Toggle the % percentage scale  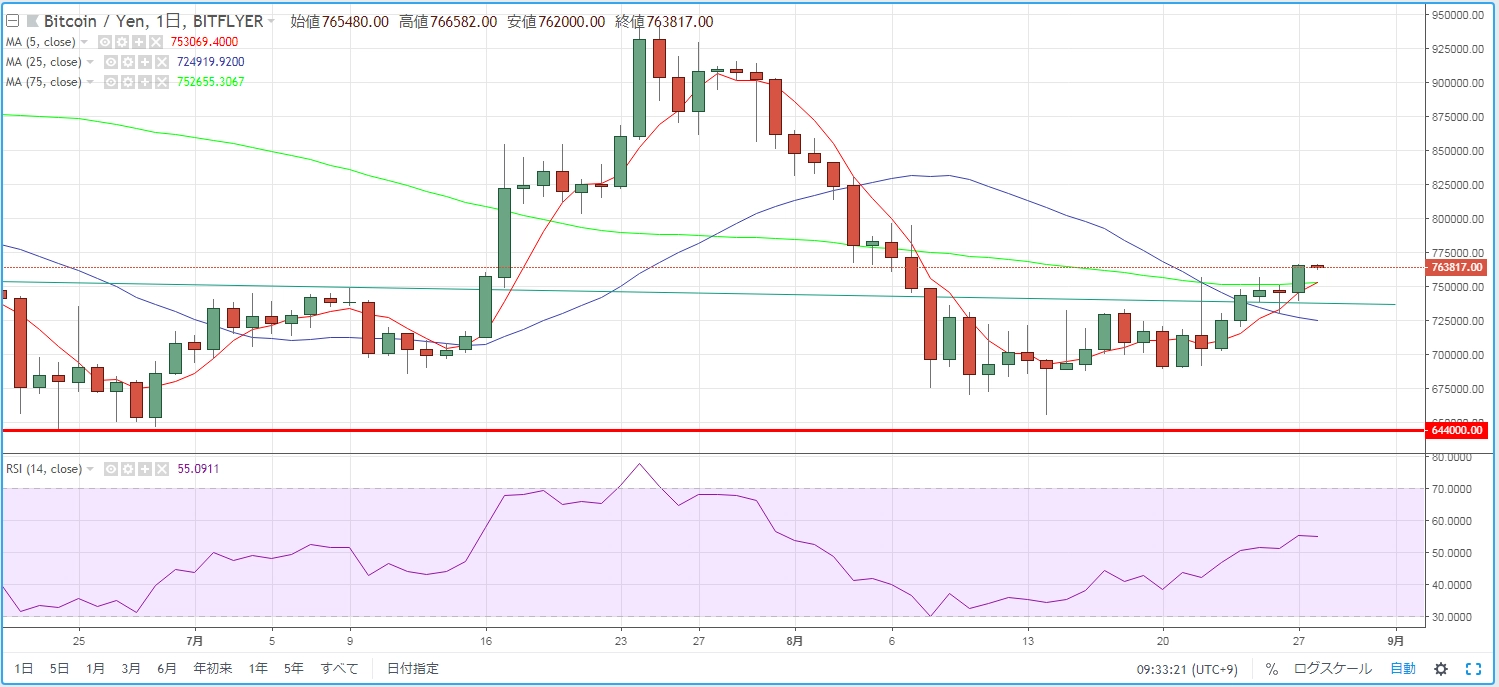click(x=1272, y=669)
